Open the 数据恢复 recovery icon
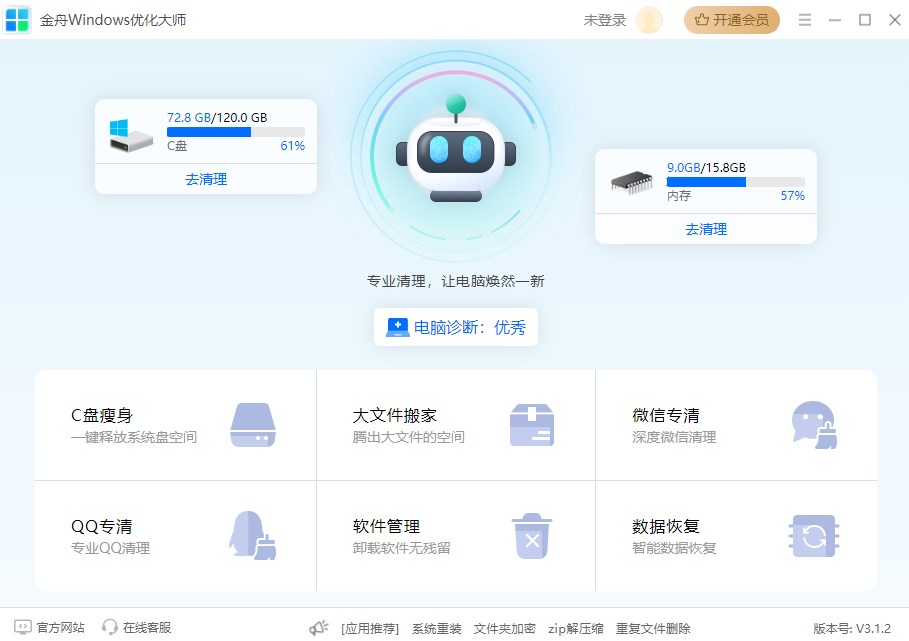 tap(814, 537)
